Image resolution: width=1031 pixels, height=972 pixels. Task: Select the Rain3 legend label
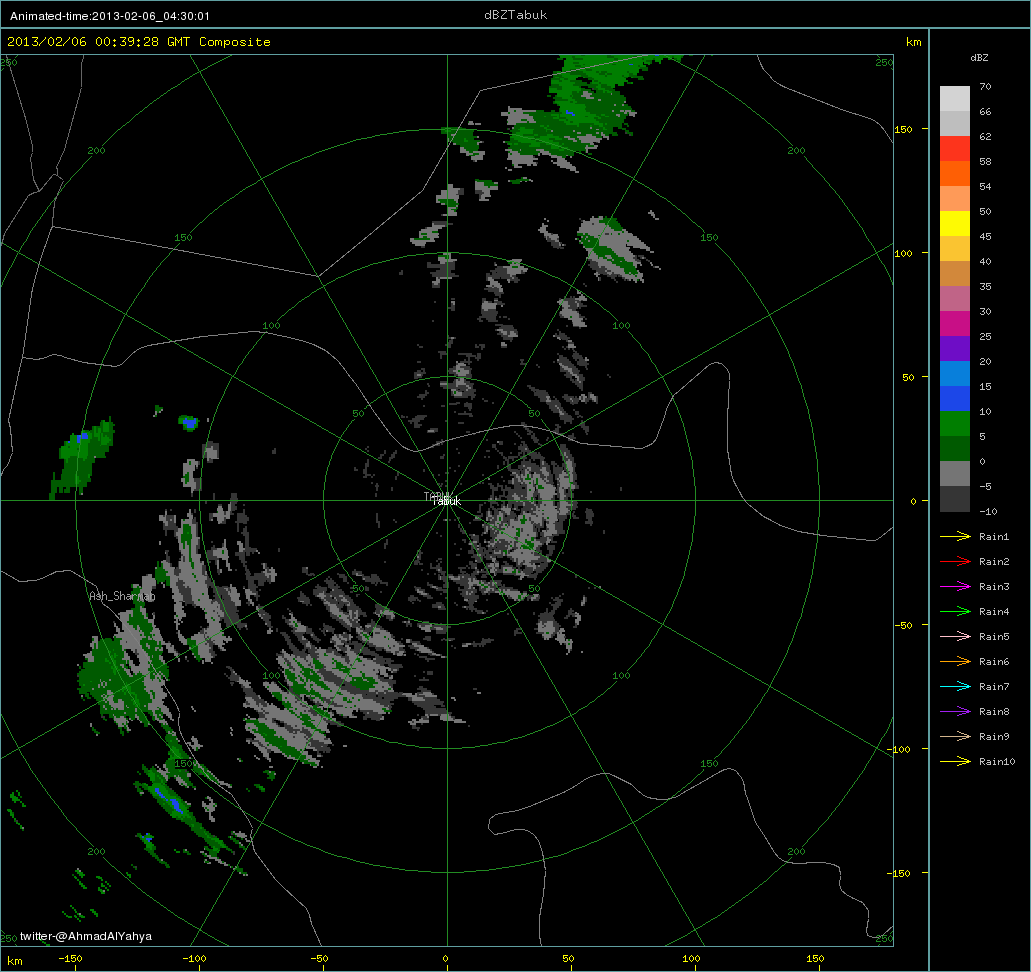tap(994, 587)
